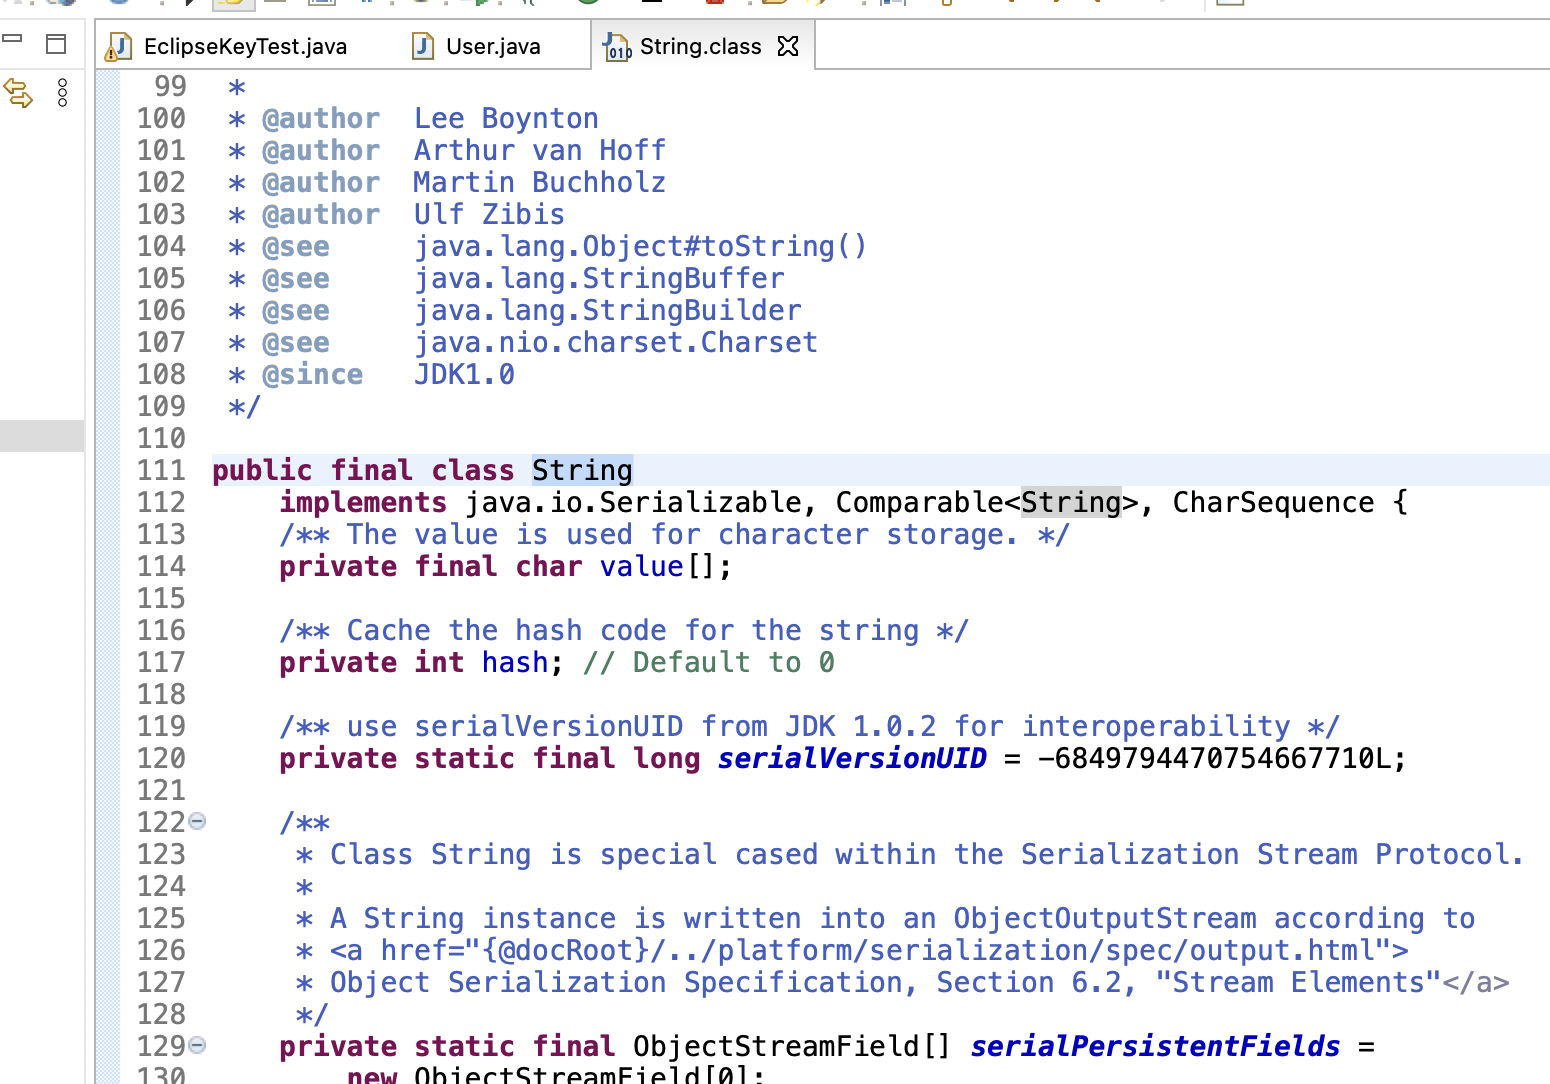This screenshot has height=1084, width=1550.
Task: Click line number 114 in the gutter
Action: [161, 567]
